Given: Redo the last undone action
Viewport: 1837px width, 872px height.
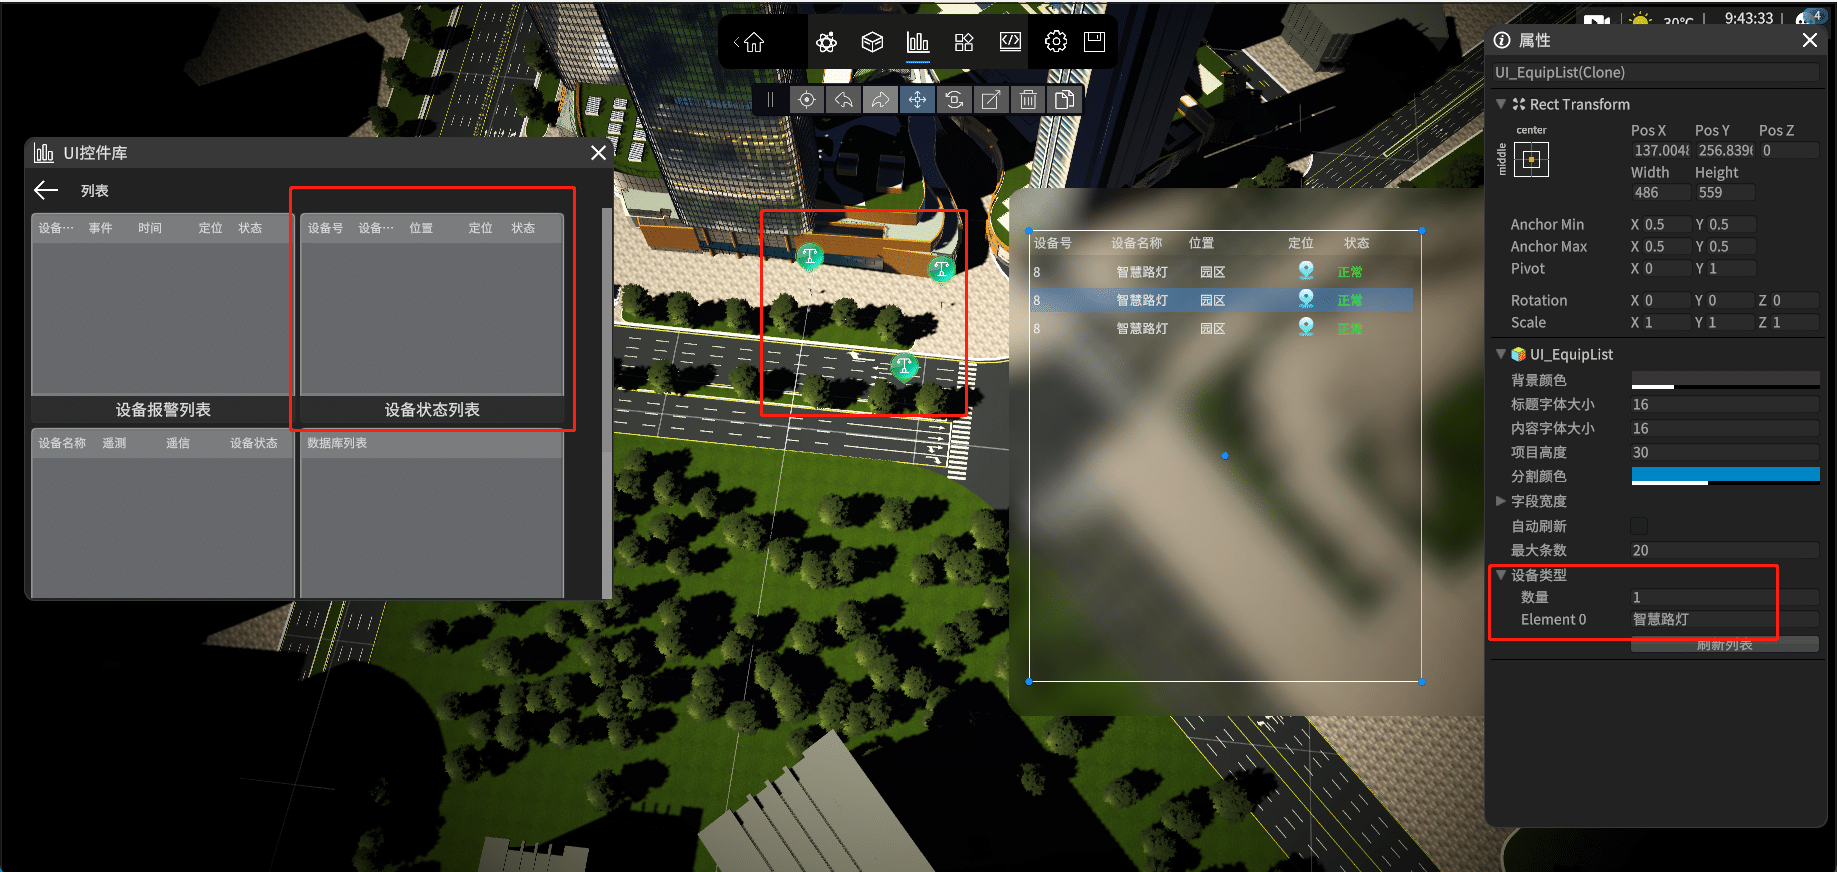Looking at the screenshot, I should 880,100.
